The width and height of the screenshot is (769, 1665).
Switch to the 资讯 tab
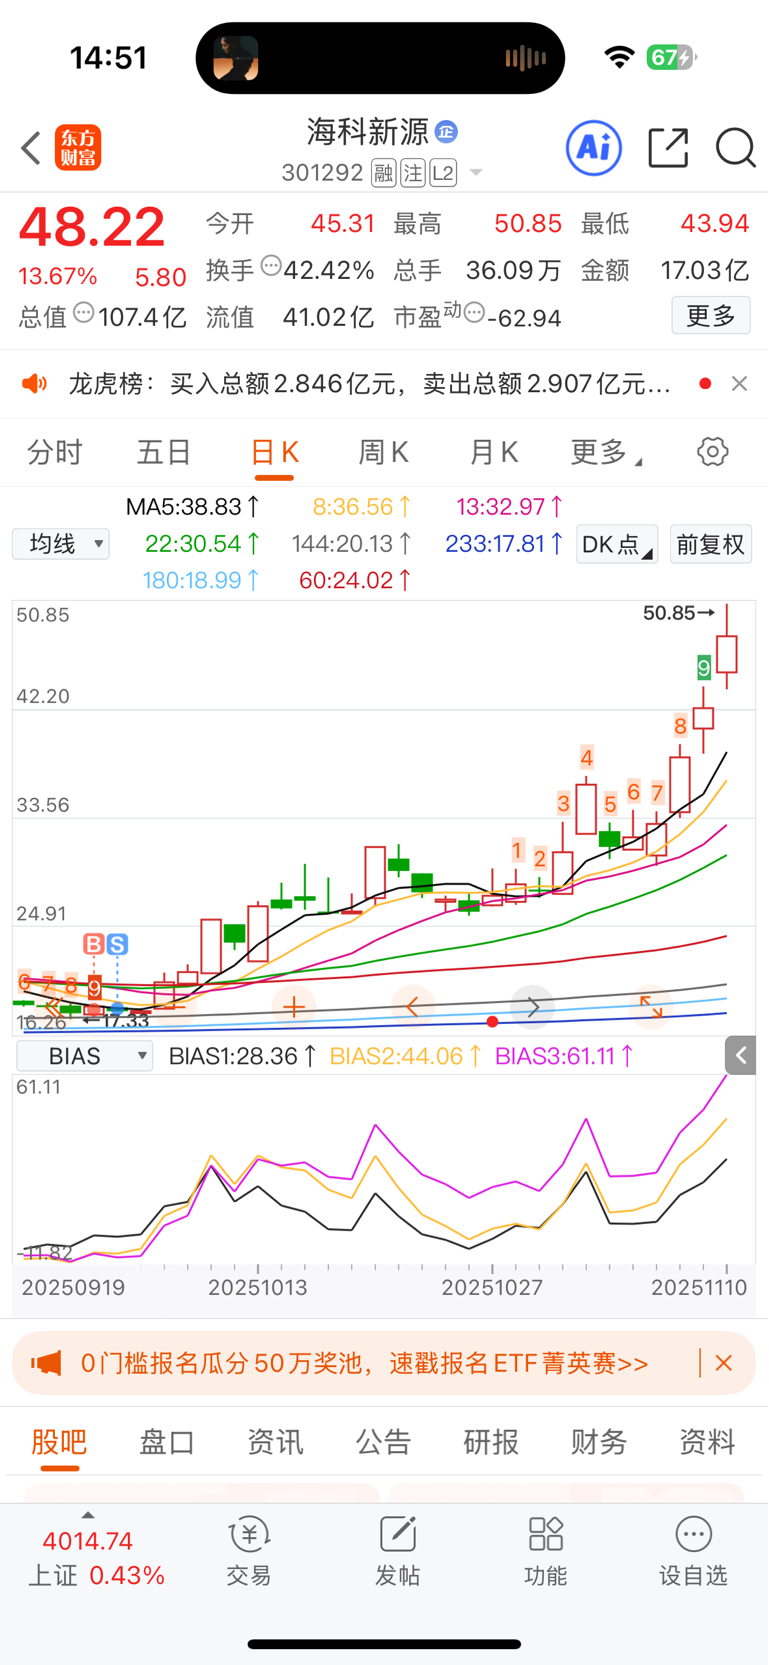point(275,1442)
